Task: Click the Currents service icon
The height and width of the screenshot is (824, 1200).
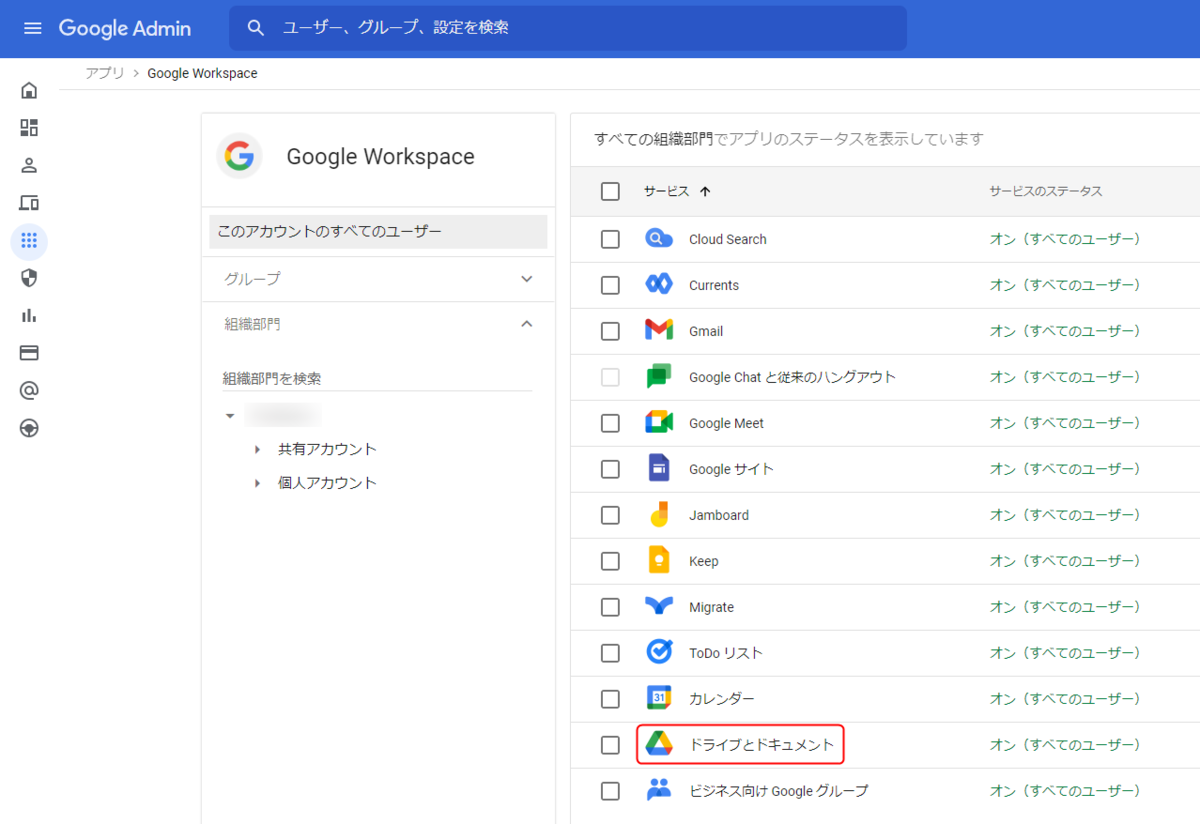Action: pos(659,285)
